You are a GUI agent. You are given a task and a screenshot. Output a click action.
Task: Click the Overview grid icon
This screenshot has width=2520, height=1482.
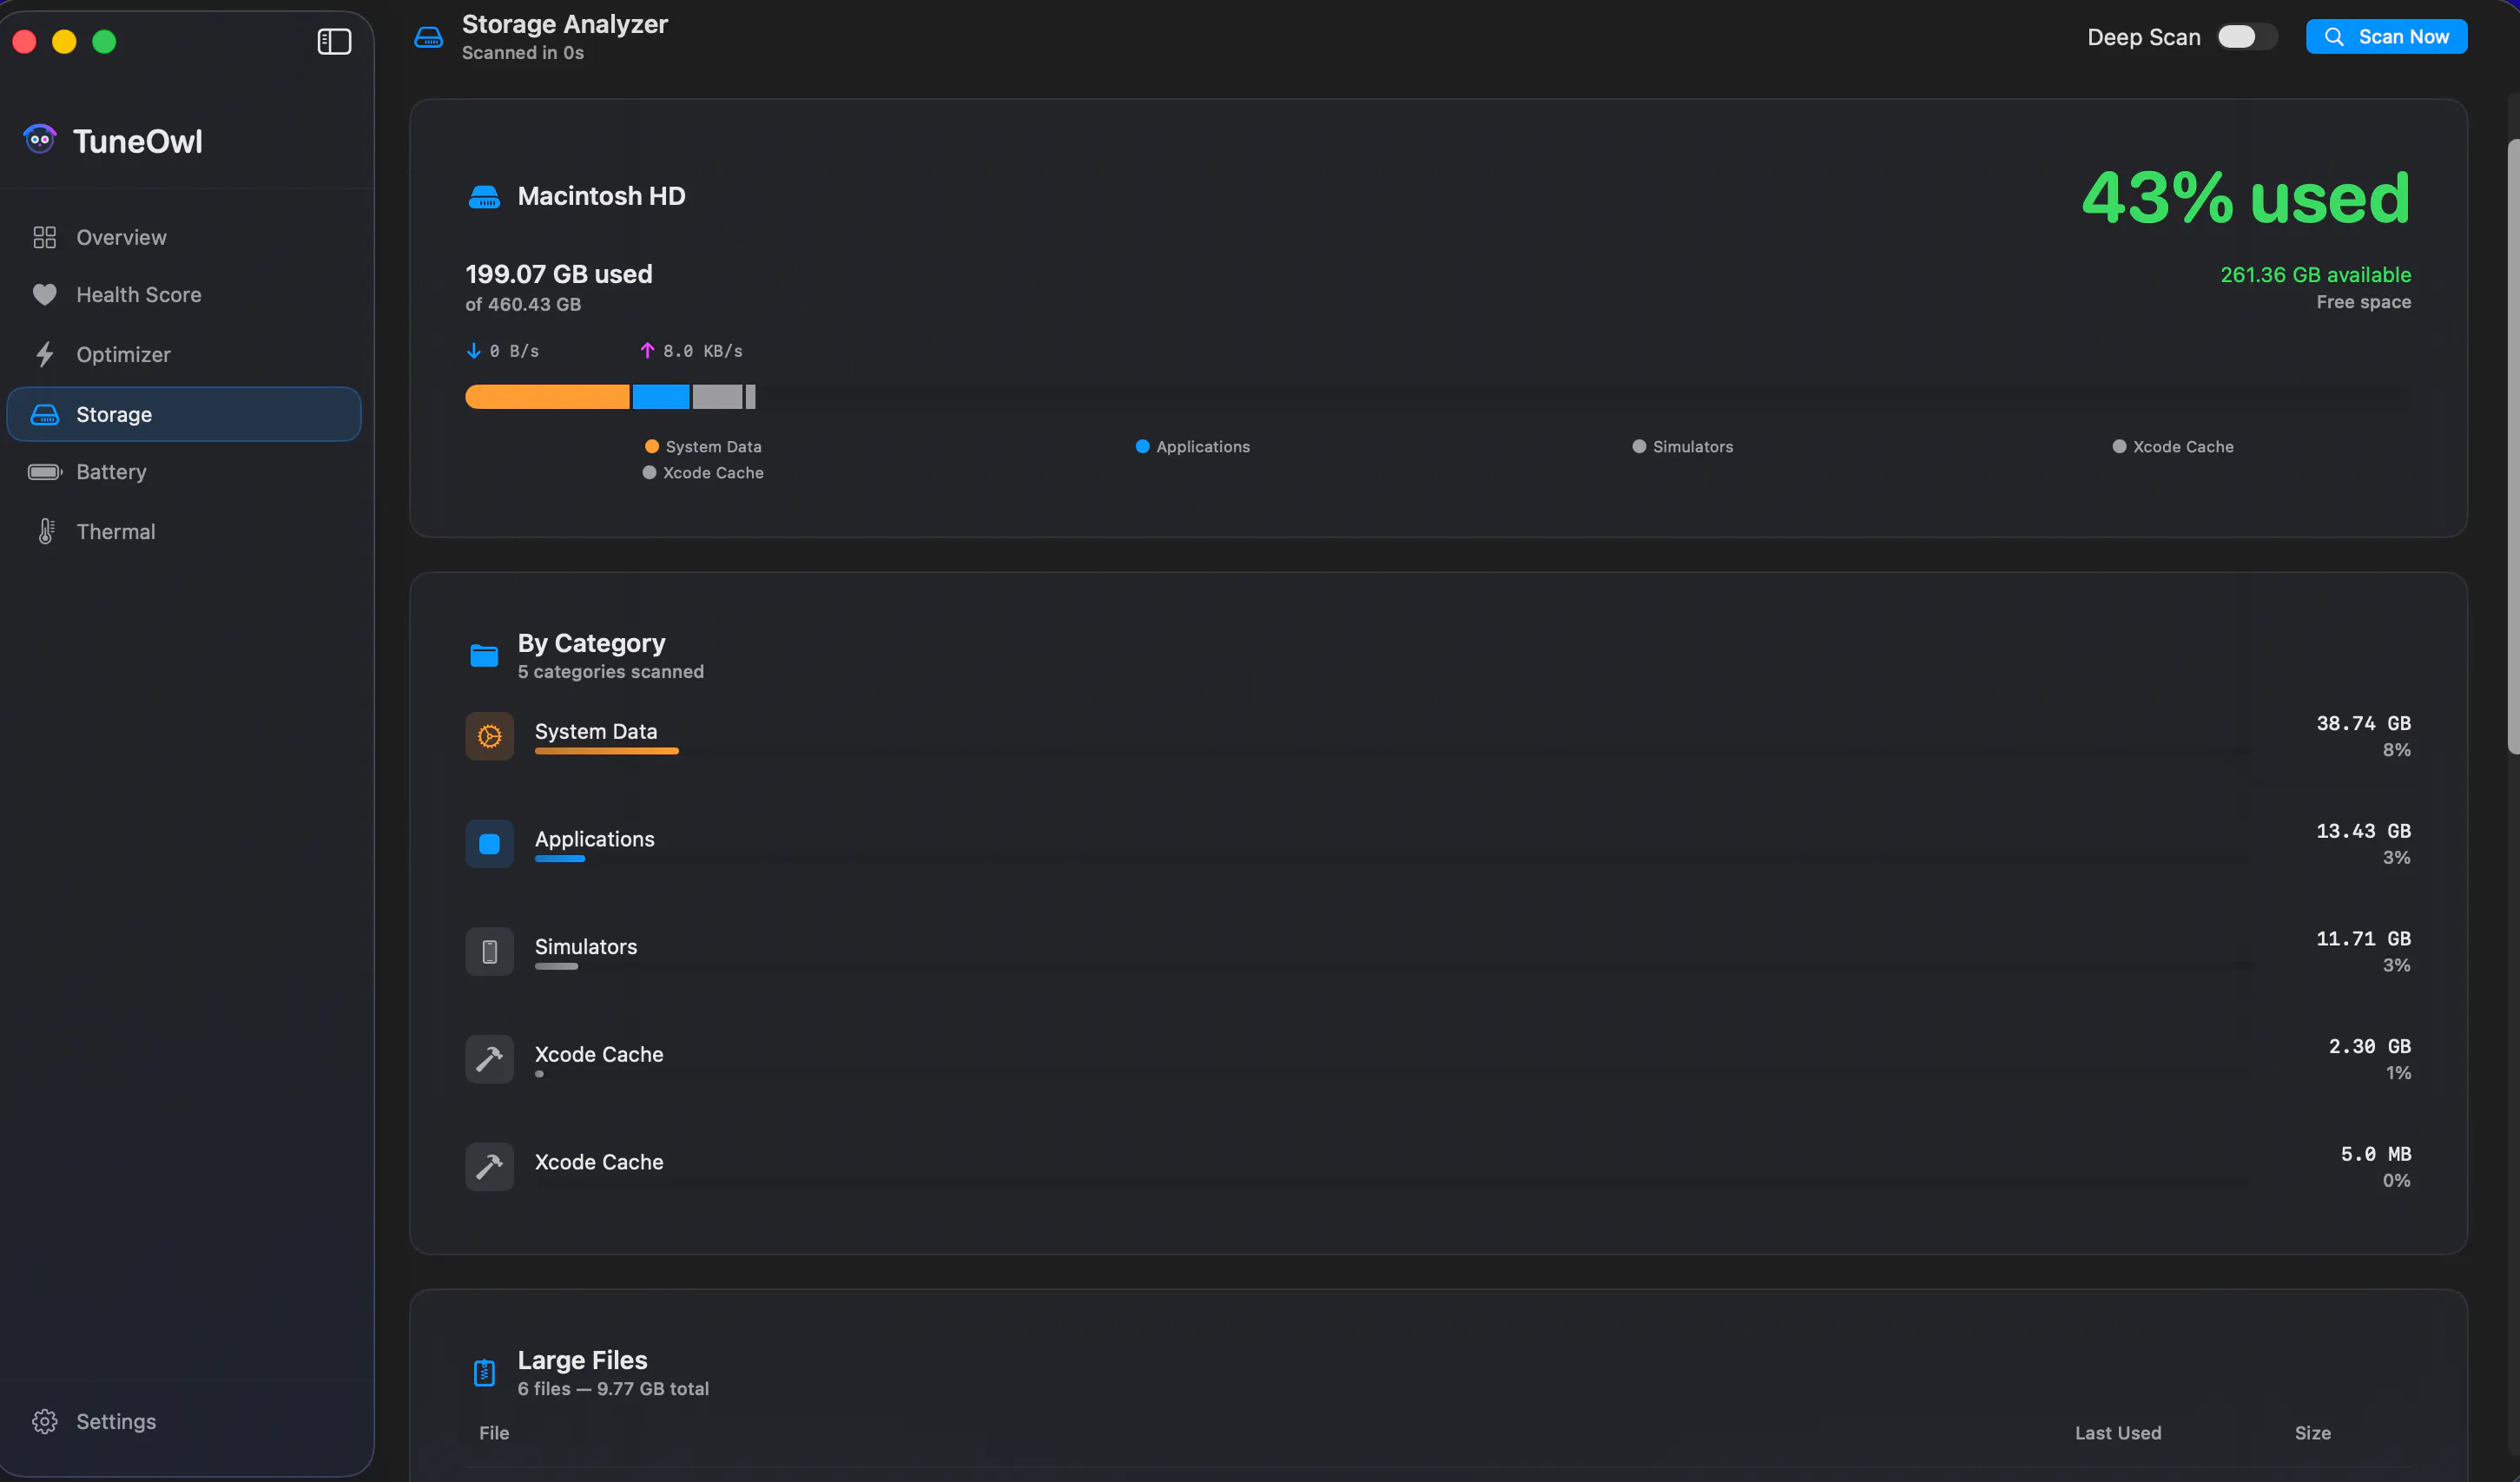(x=44, y=237)
